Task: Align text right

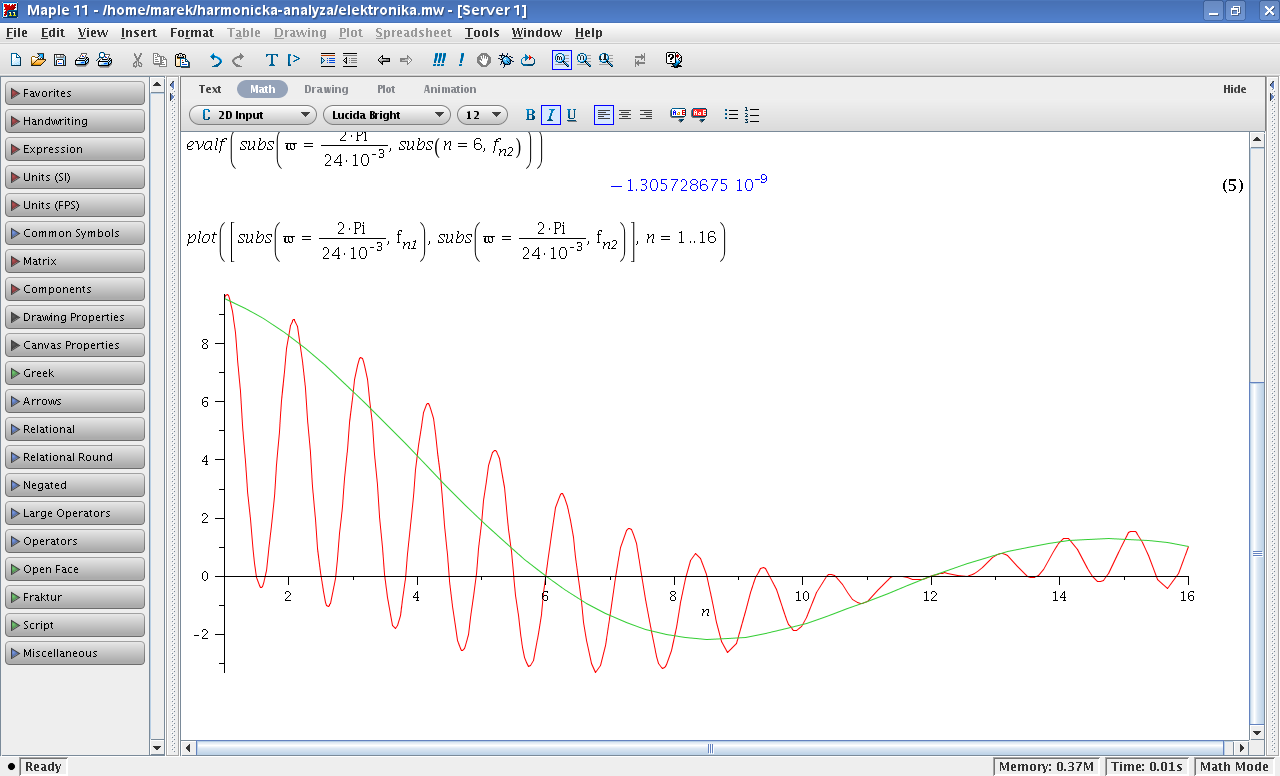Action: click(646, 115)
